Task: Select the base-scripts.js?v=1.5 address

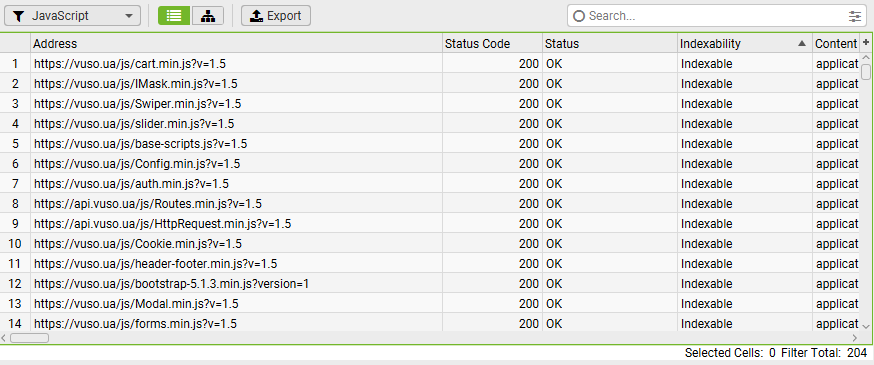Action: (x=140, y=144)
